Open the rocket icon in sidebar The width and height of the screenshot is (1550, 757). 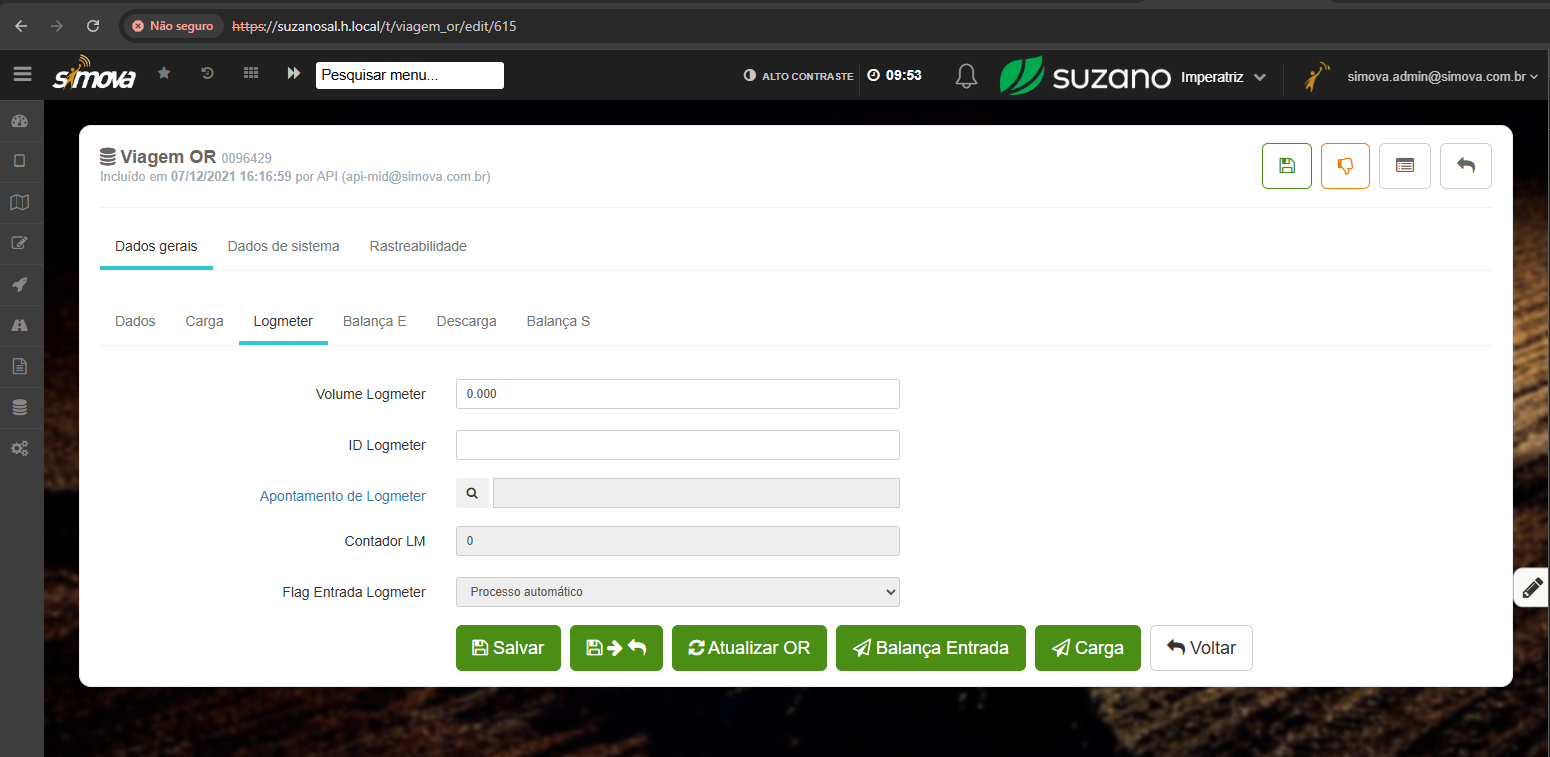point(20,284)
